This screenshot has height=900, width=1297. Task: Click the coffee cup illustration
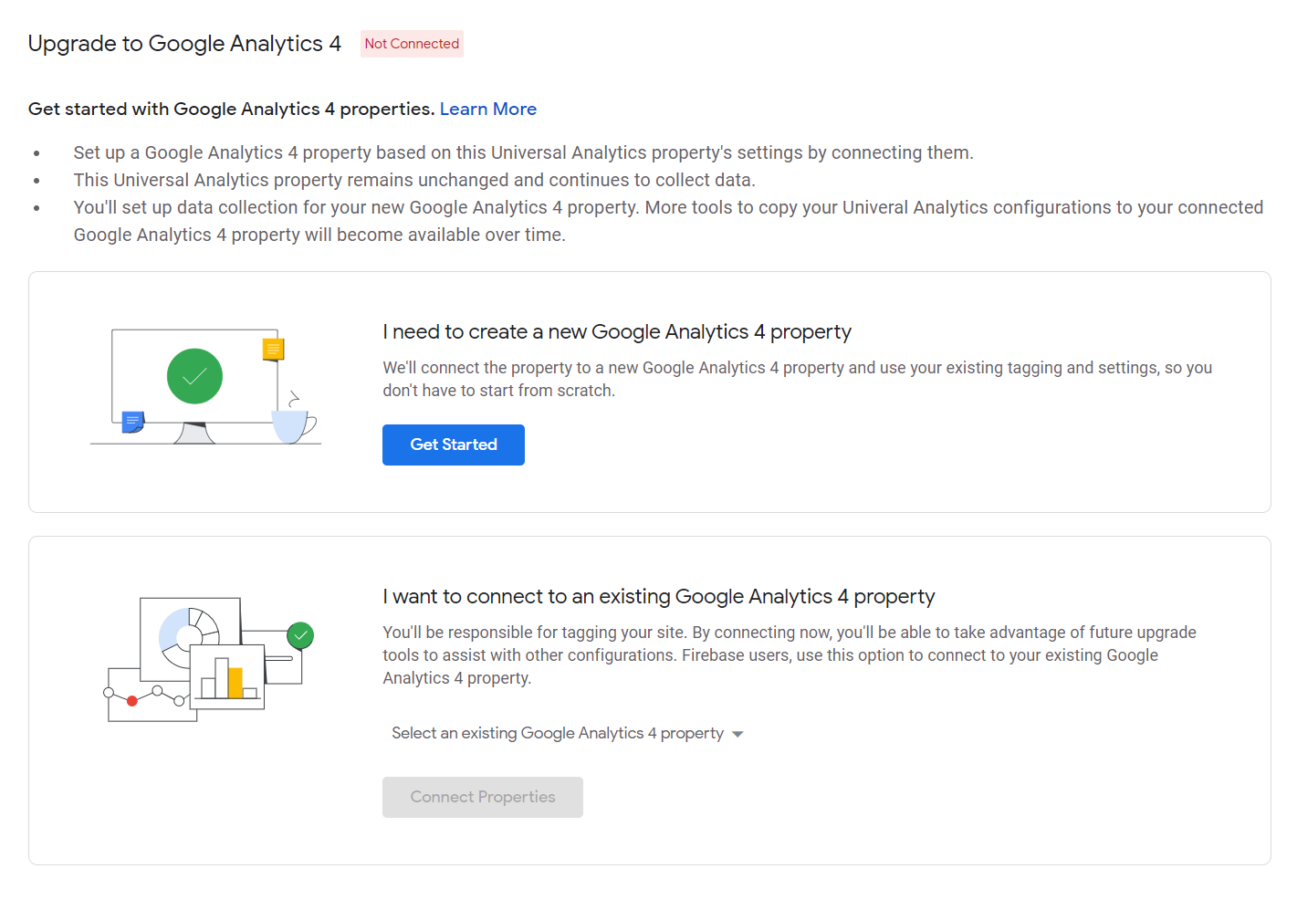[293, 424]
